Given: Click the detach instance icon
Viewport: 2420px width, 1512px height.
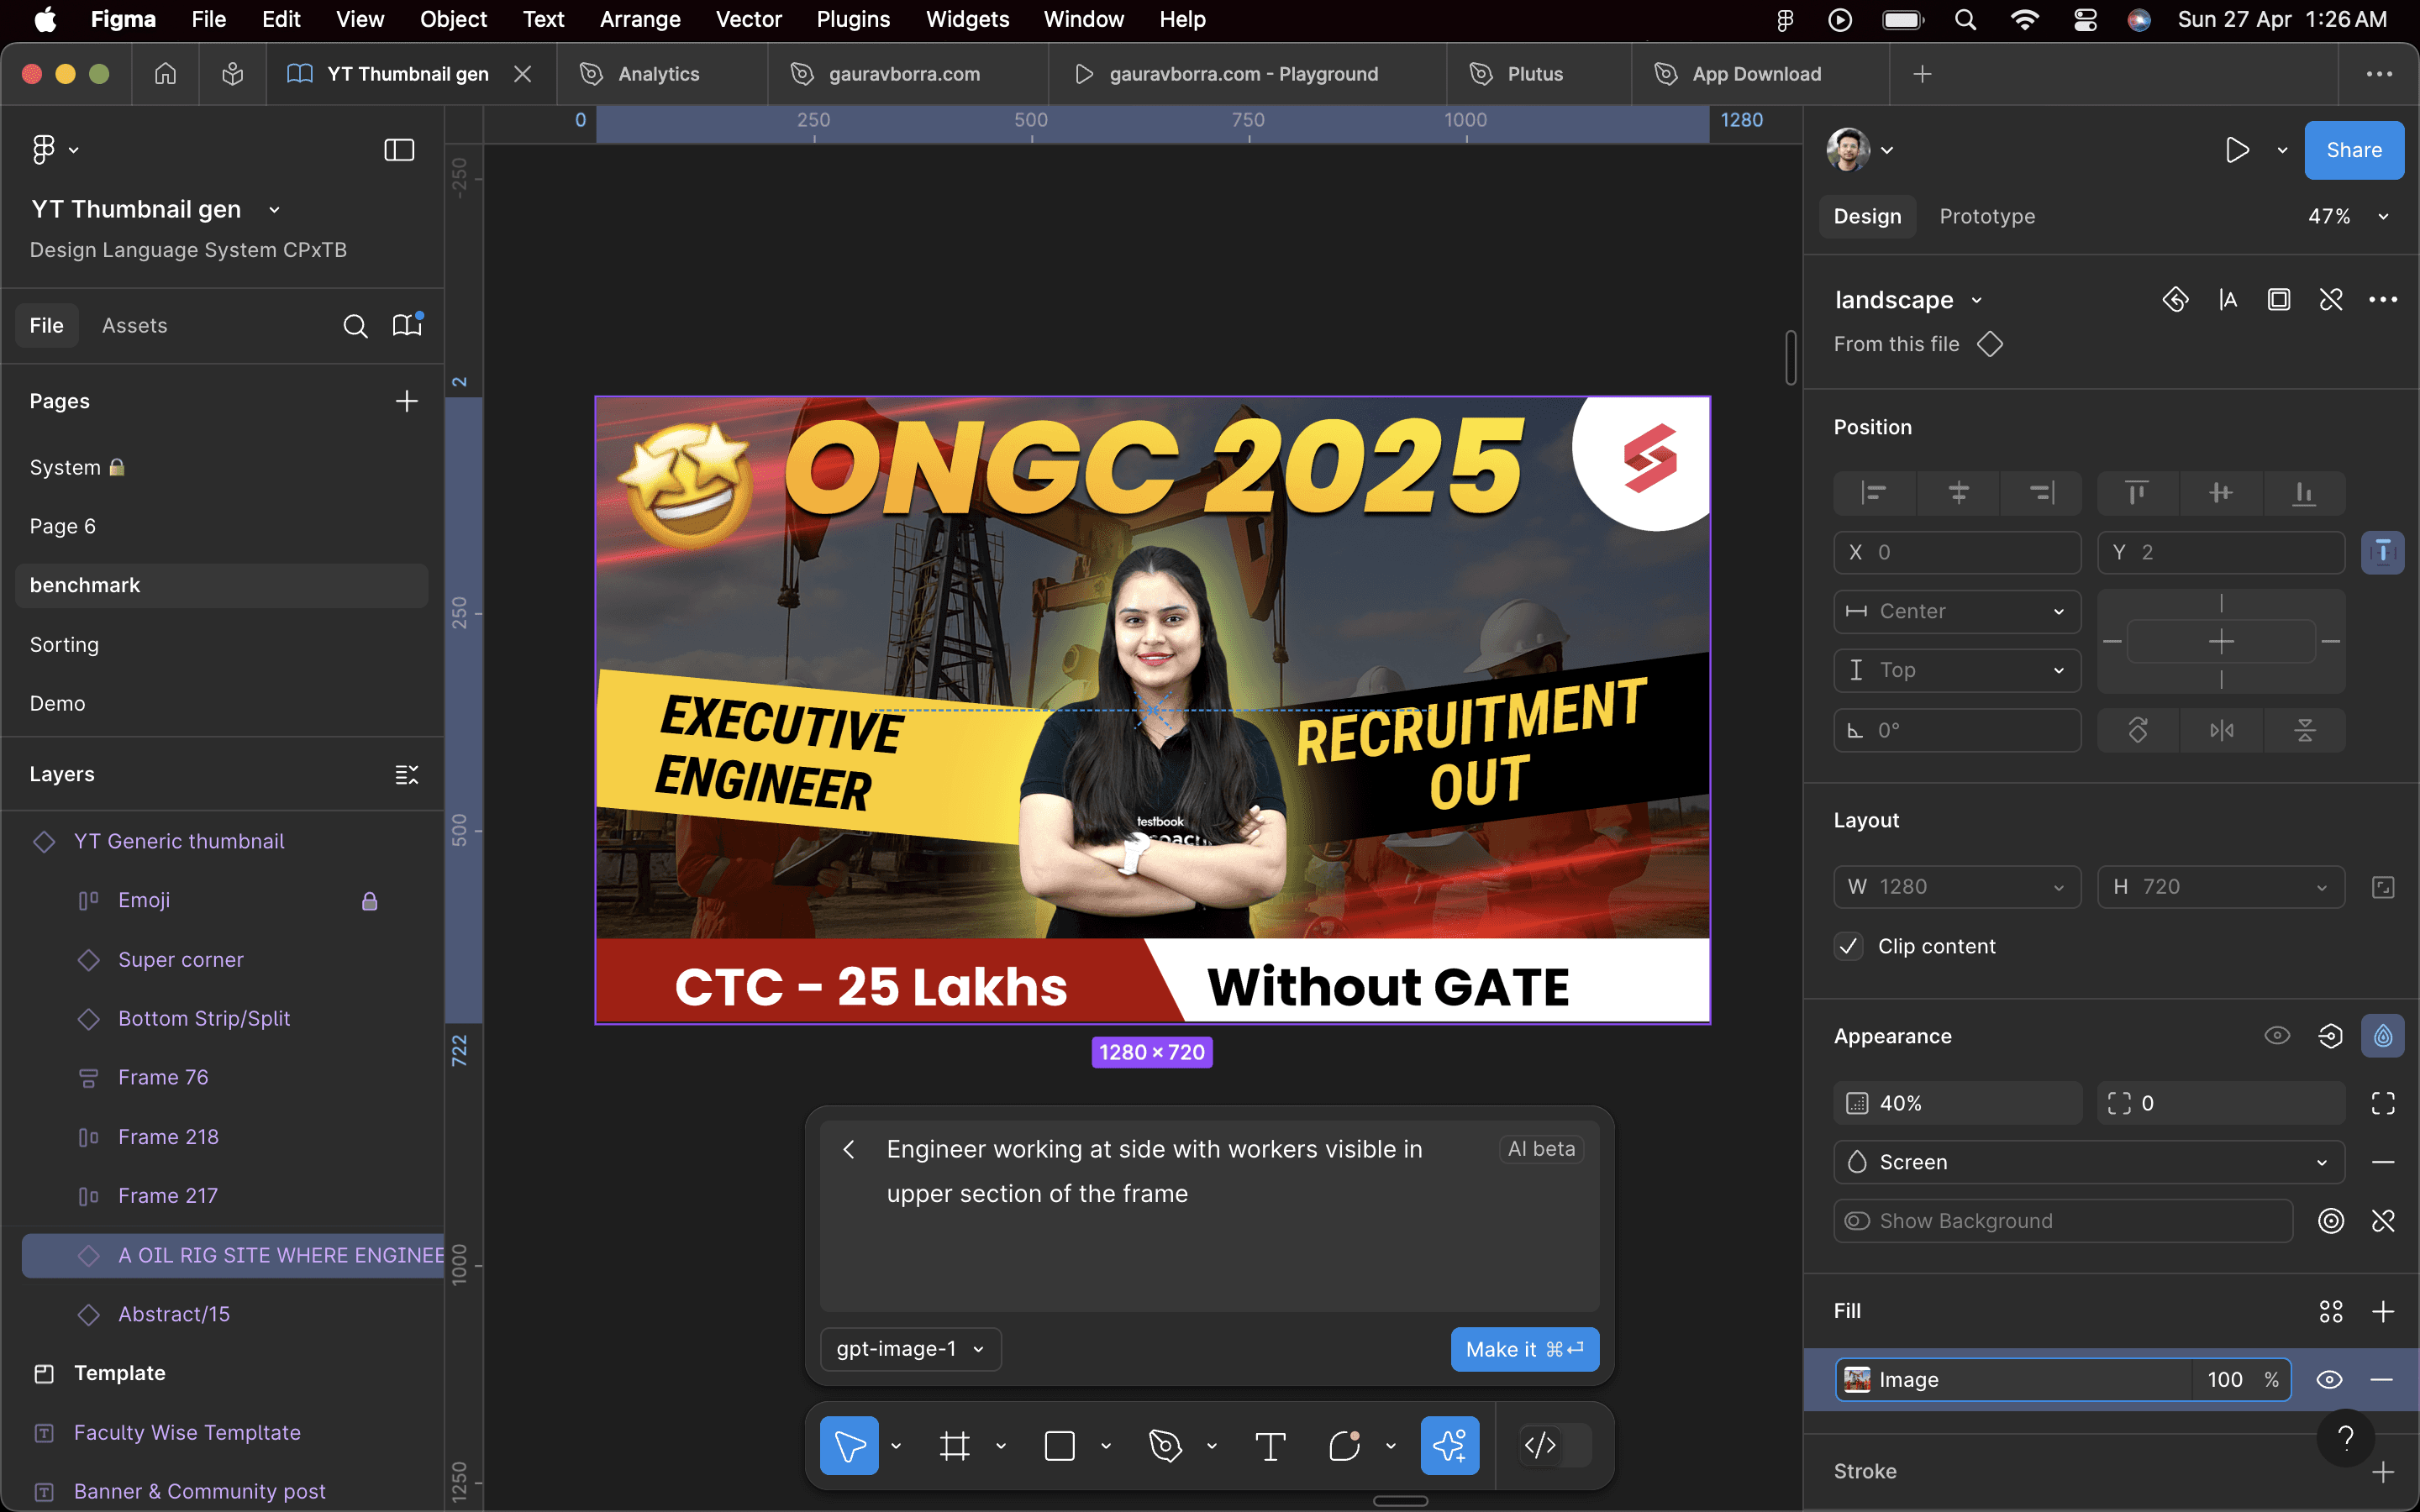Looking at the screenshot, I should pyautogui.click(x=2331, y=300).
